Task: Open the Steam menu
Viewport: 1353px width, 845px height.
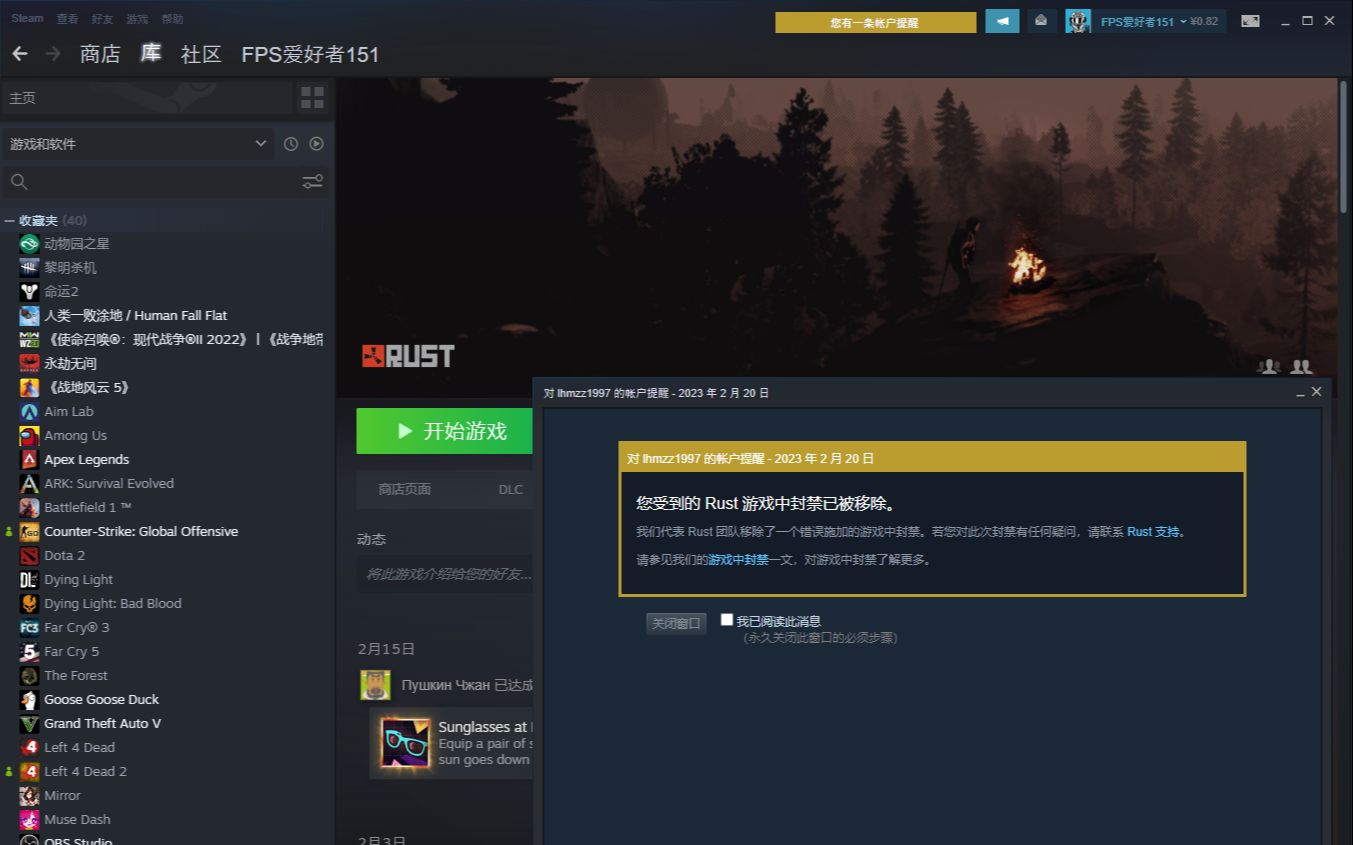Action: pyautogui.click(x=28, y=18)
